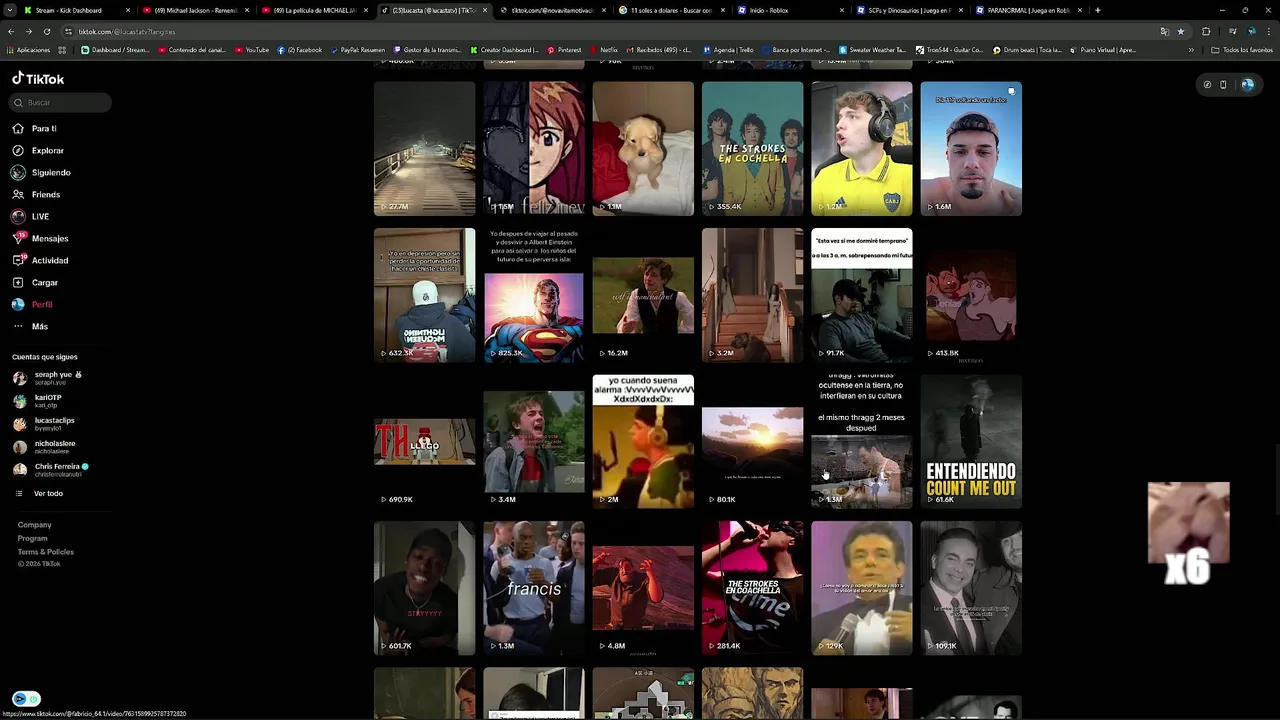Open the Más options menu
The height and width of the screenshot is (720, 1280).
tap(30, 326)
